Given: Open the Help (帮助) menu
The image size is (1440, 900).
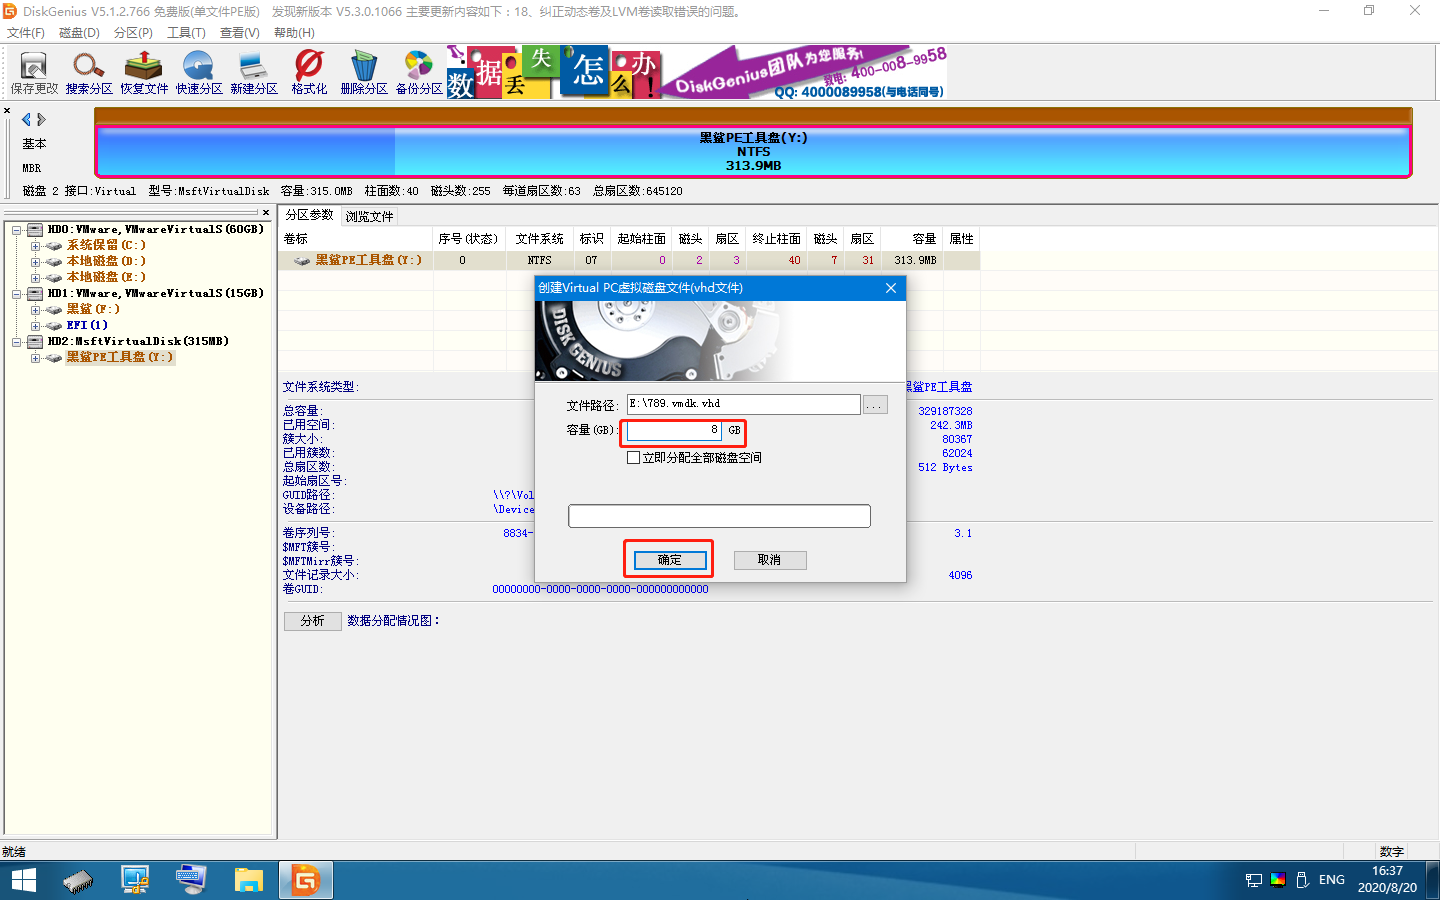Looking at the screenshot, I should (x=294, y=33).
